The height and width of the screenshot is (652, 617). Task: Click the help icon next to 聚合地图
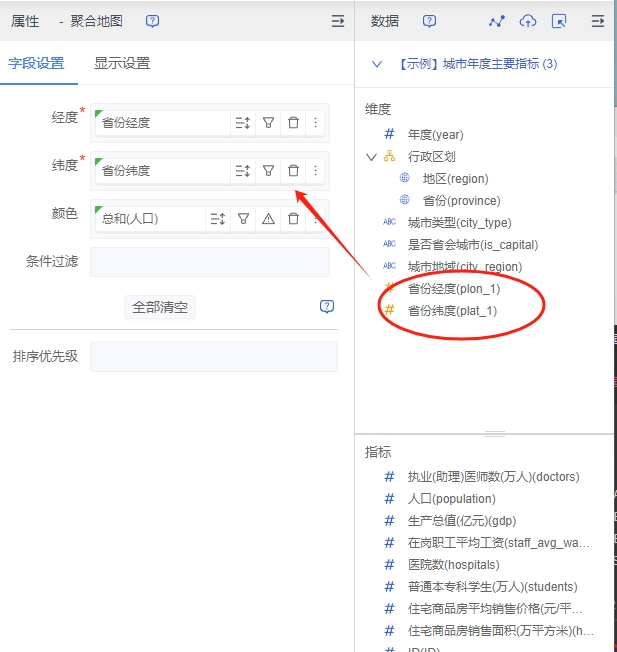point(152,21)
